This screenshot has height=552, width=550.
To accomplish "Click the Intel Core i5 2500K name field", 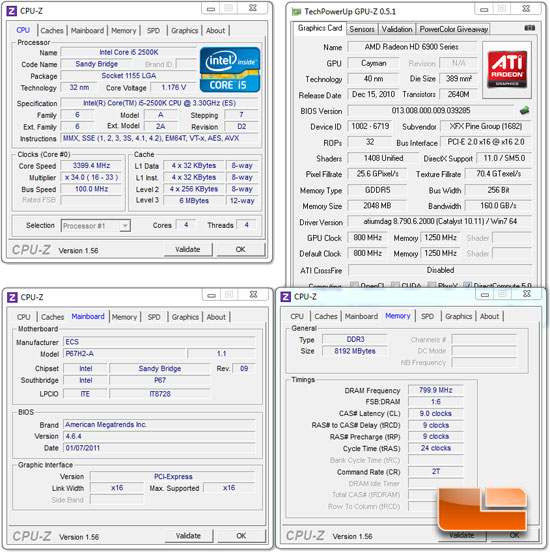I will [129, 52].
